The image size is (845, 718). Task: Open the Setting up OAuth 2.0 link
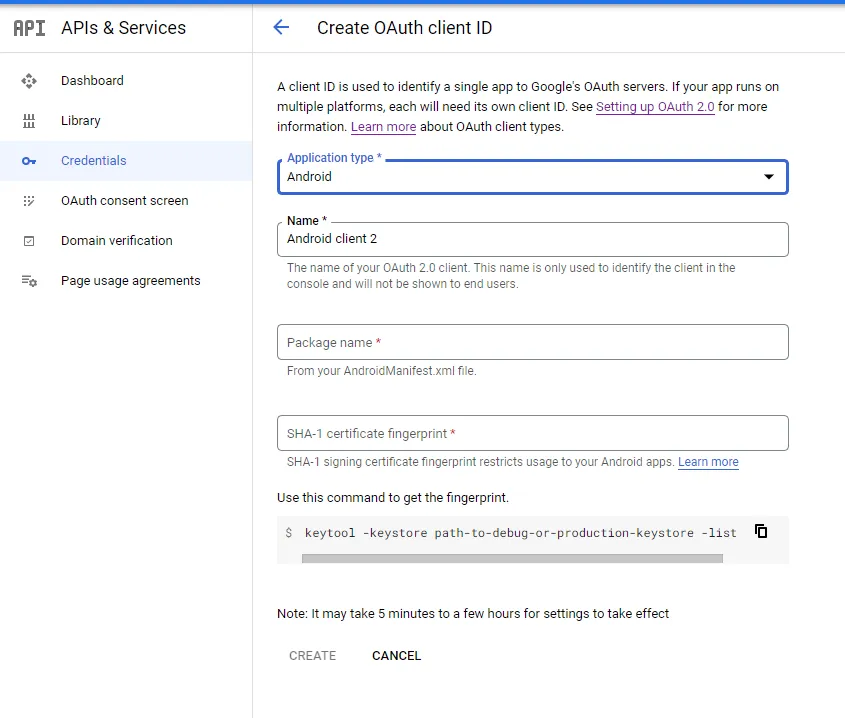(x=655, y=107)
